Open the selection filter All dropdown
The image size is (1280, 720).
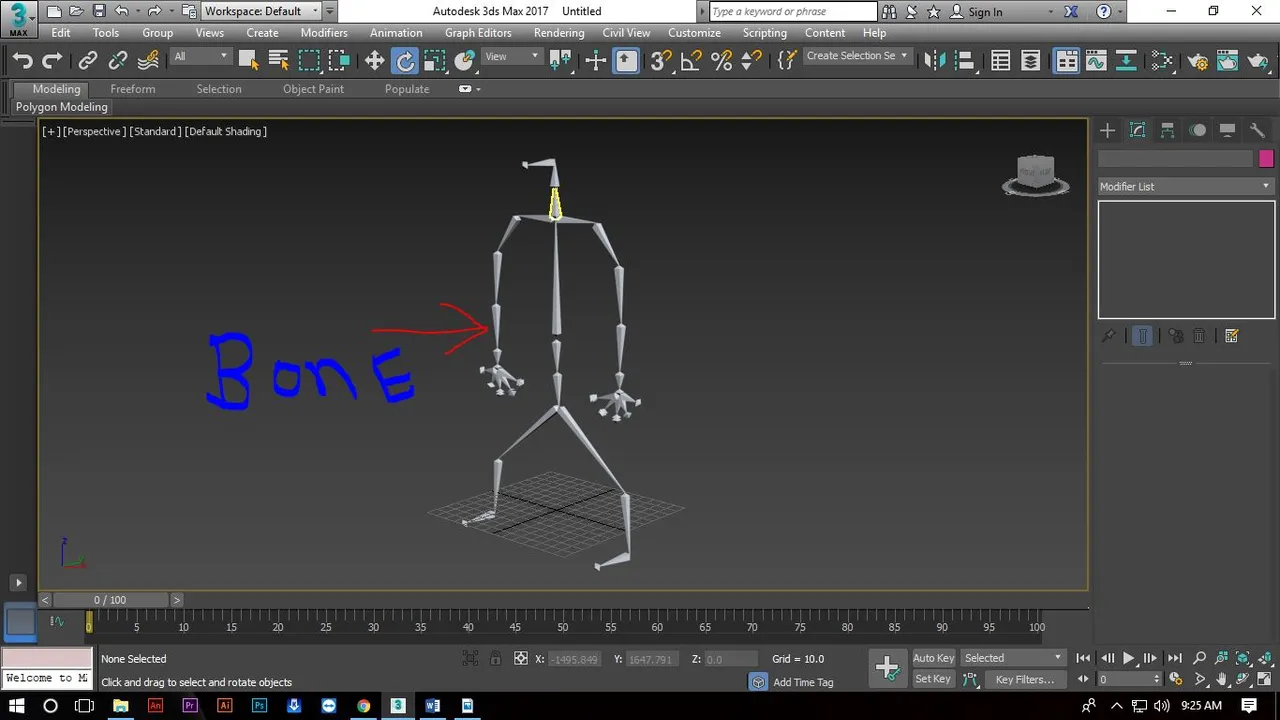(201, 56)
